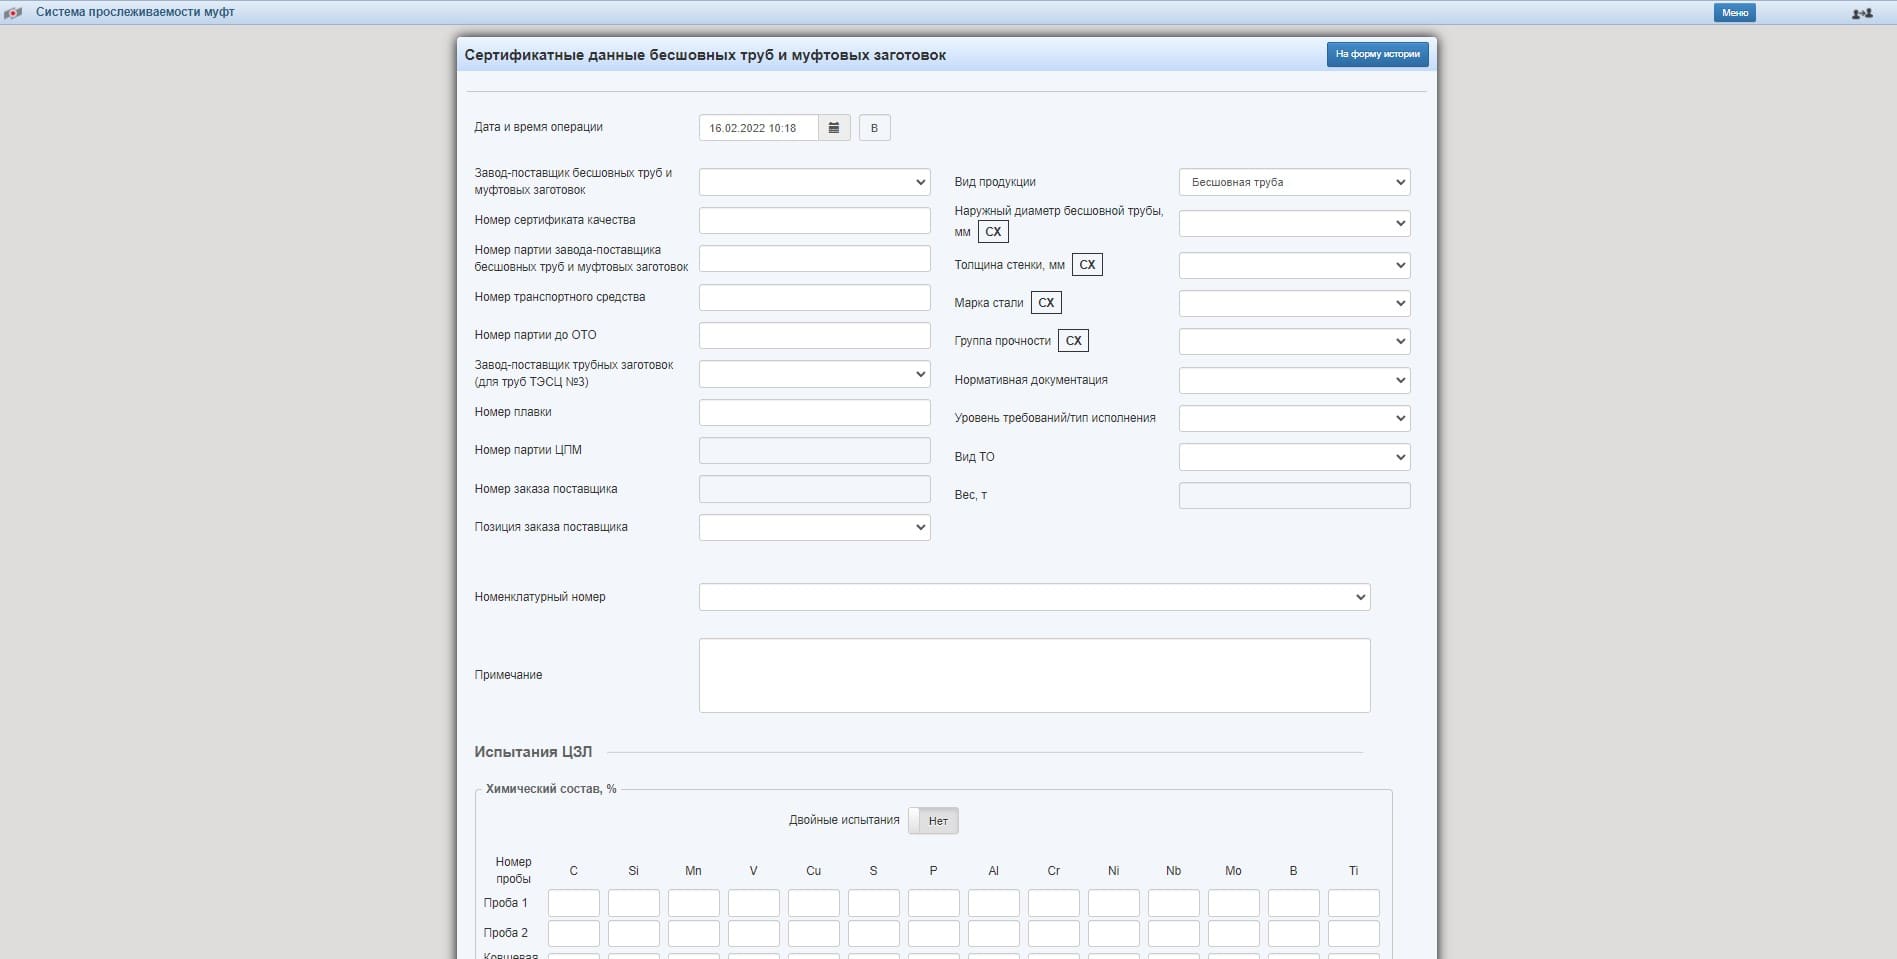This screenshot has height=959, width=1897.
Task: Open the Вид продукции dropdown
Action: coord(1294,182)
